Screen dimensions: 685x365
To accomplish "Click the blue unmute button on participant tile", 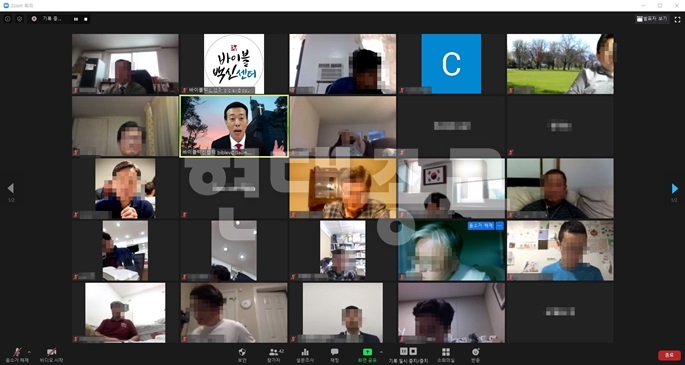I will coord(481,226).
